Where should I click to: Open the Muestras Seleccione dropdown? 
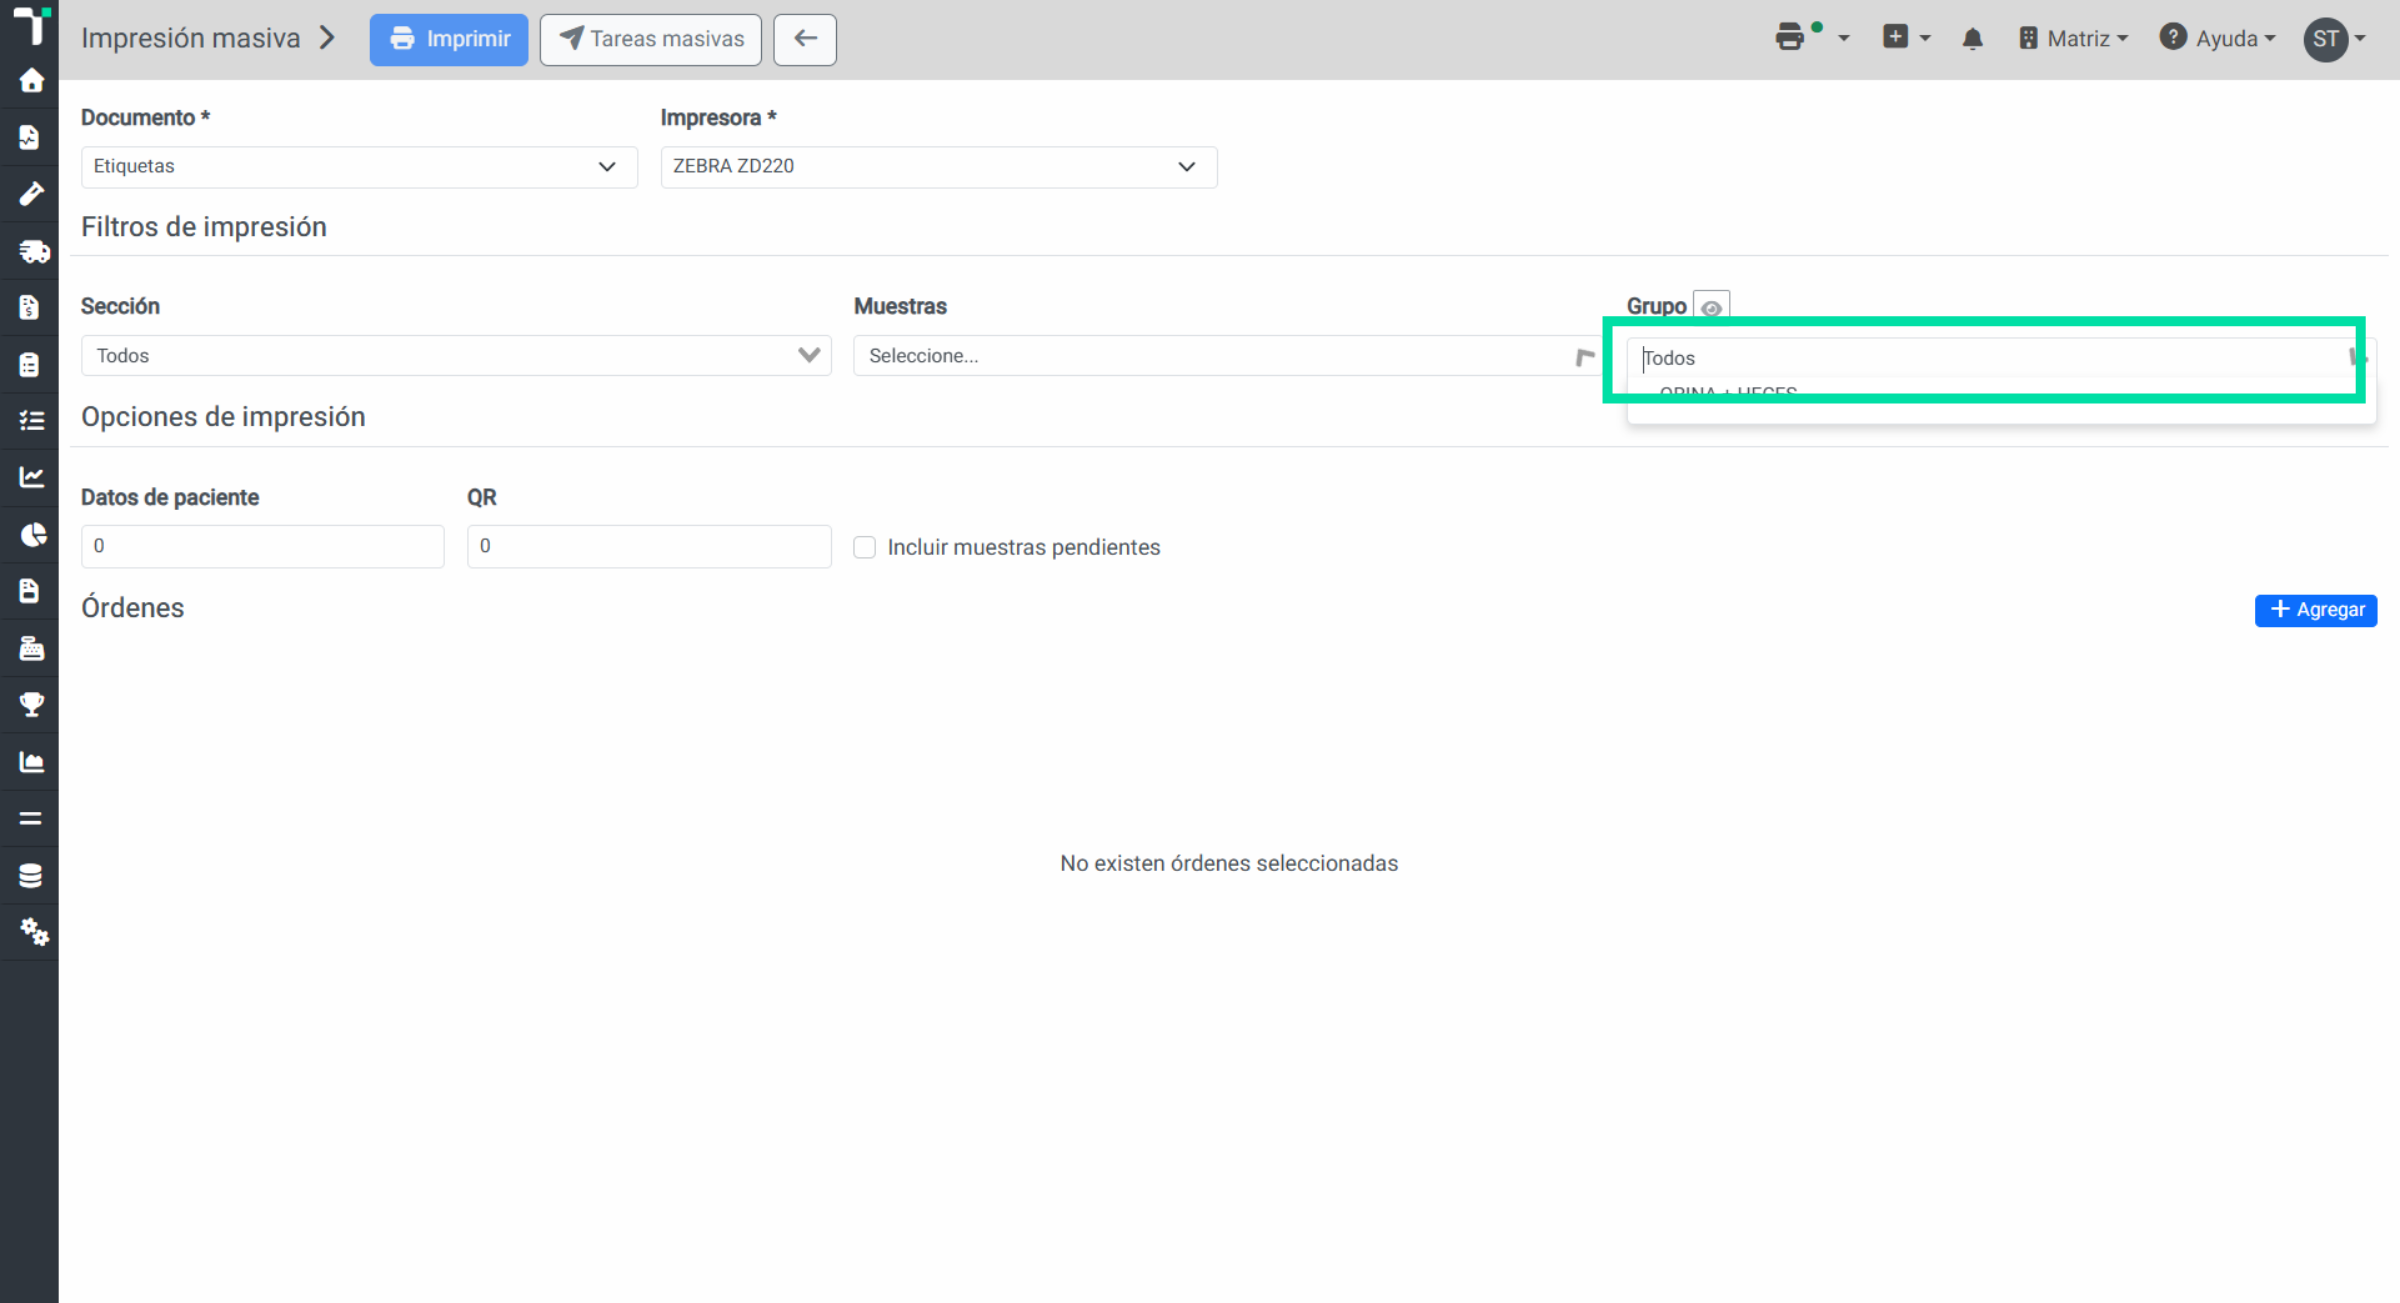click(x=1229, y=355)
